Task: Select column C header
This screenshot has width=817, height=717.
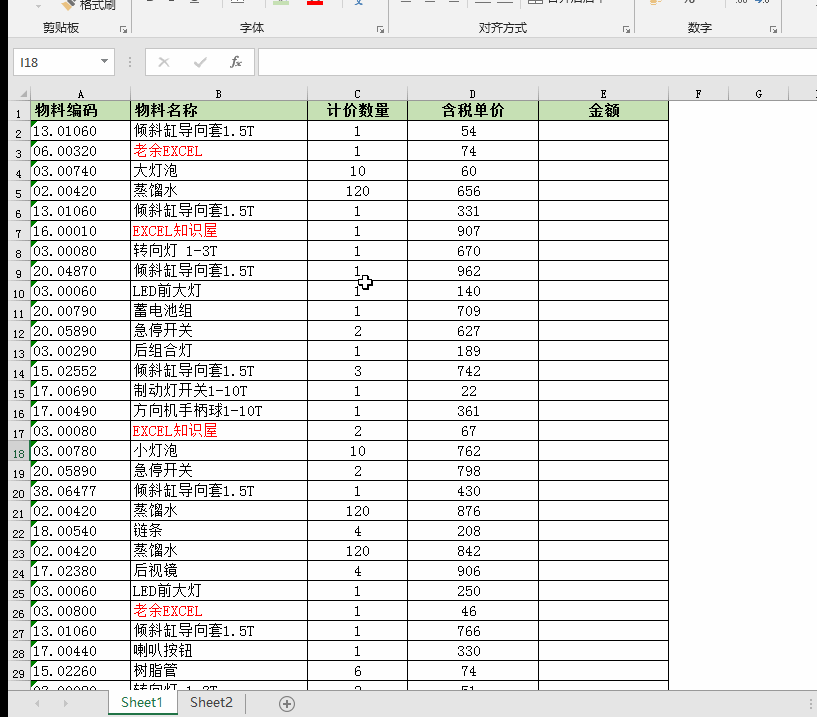Action: [x=357, y=94]
